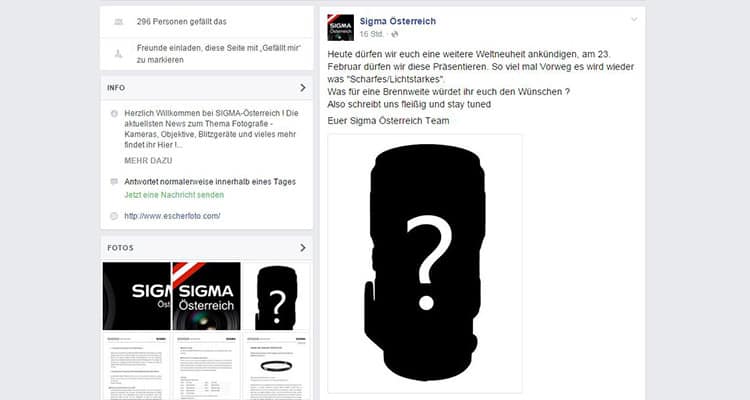Open the post options dropdown arrow
This screenshot has width=750, height=400.
[x=634, y=20]
